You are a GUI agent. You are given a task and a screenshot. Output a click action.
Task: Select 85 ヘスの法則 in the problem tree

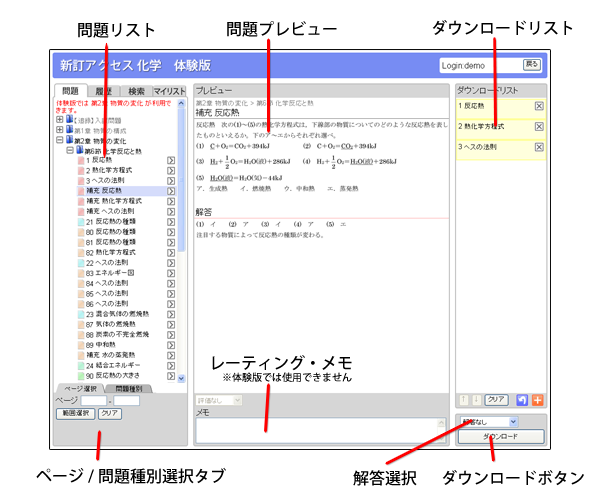[x=107, y=294]
